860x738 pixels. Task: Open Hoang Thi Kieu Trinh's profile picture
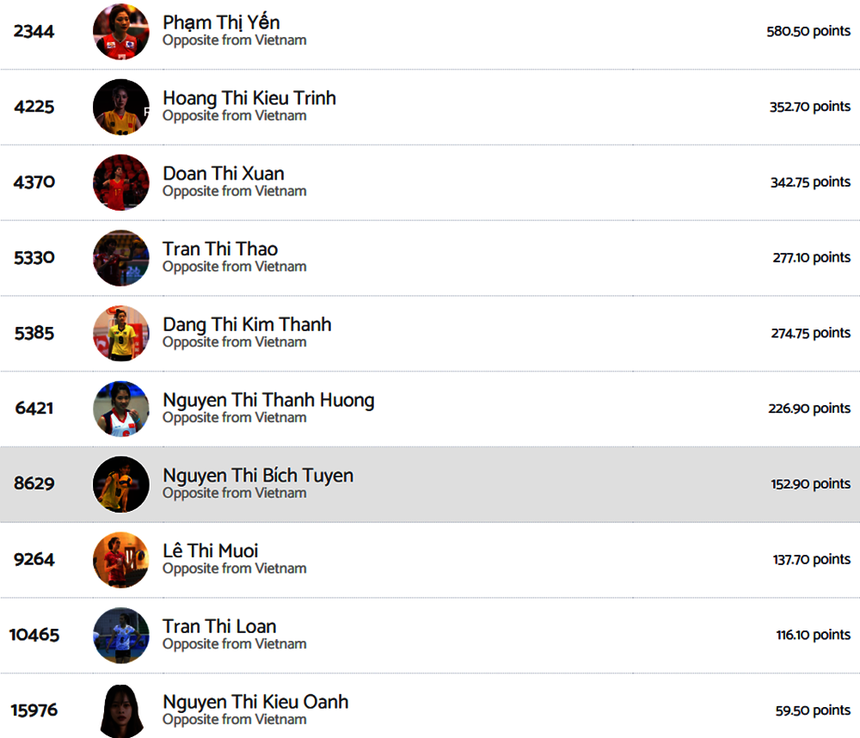[x=121, y=107]
